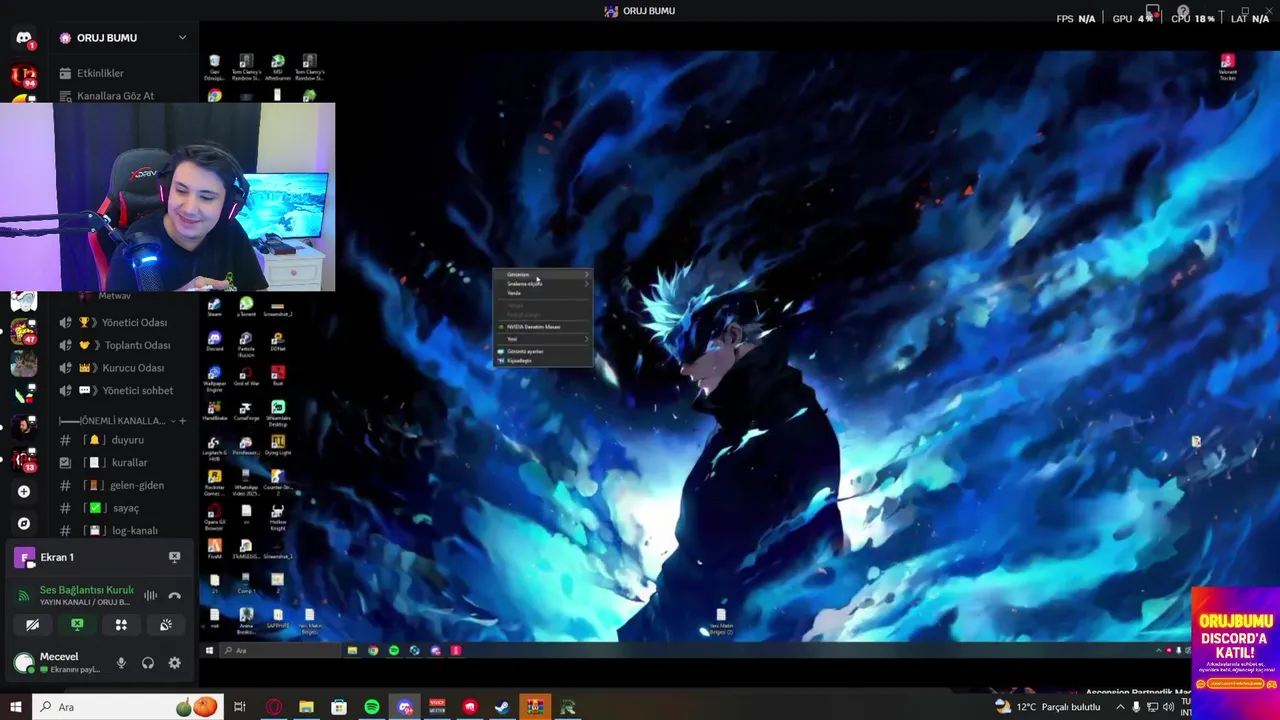This screenshot has height=720, width=1280.
Task: Open Spotify from taskbar
Action: click(372, 707)
